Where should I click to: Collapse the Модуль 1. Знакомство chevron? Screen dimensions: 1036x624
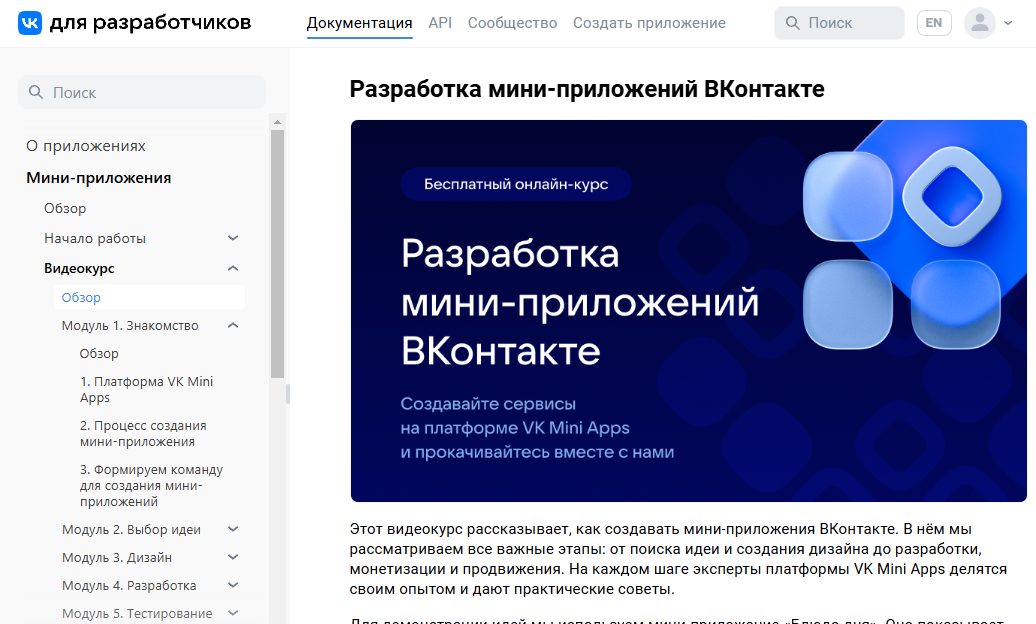233,325
